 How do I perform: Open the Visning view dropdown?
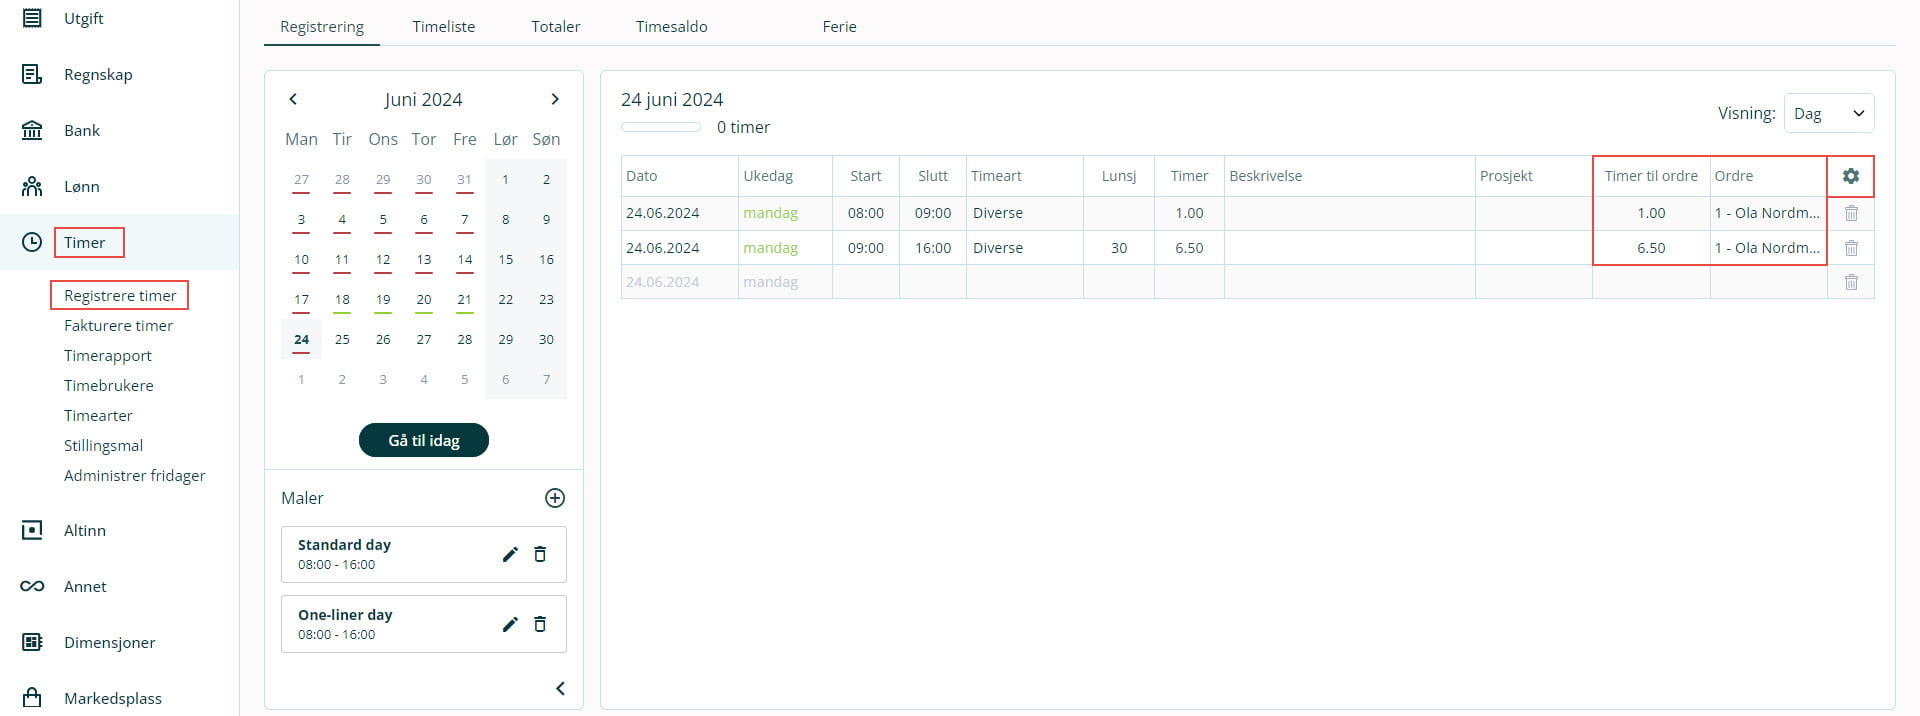[1828, 113]
